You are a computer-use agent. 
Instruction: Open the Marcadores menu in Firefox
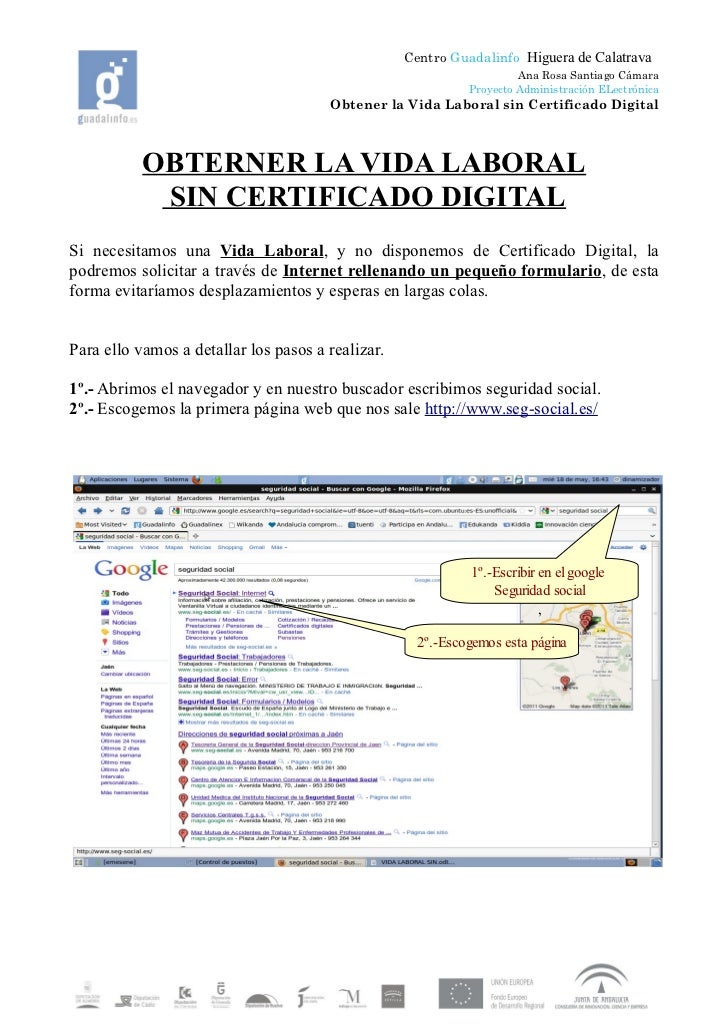click(195, 498)
